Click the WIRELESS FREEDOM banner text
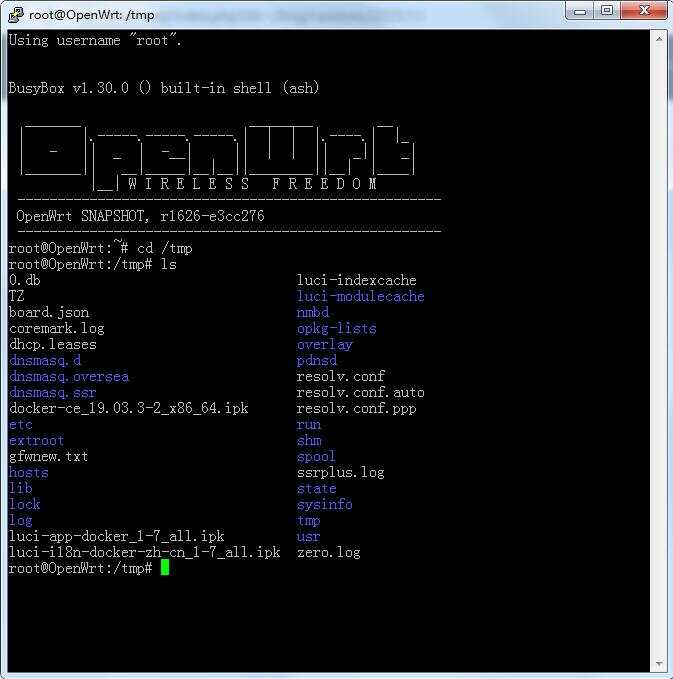 coord(252,184)
